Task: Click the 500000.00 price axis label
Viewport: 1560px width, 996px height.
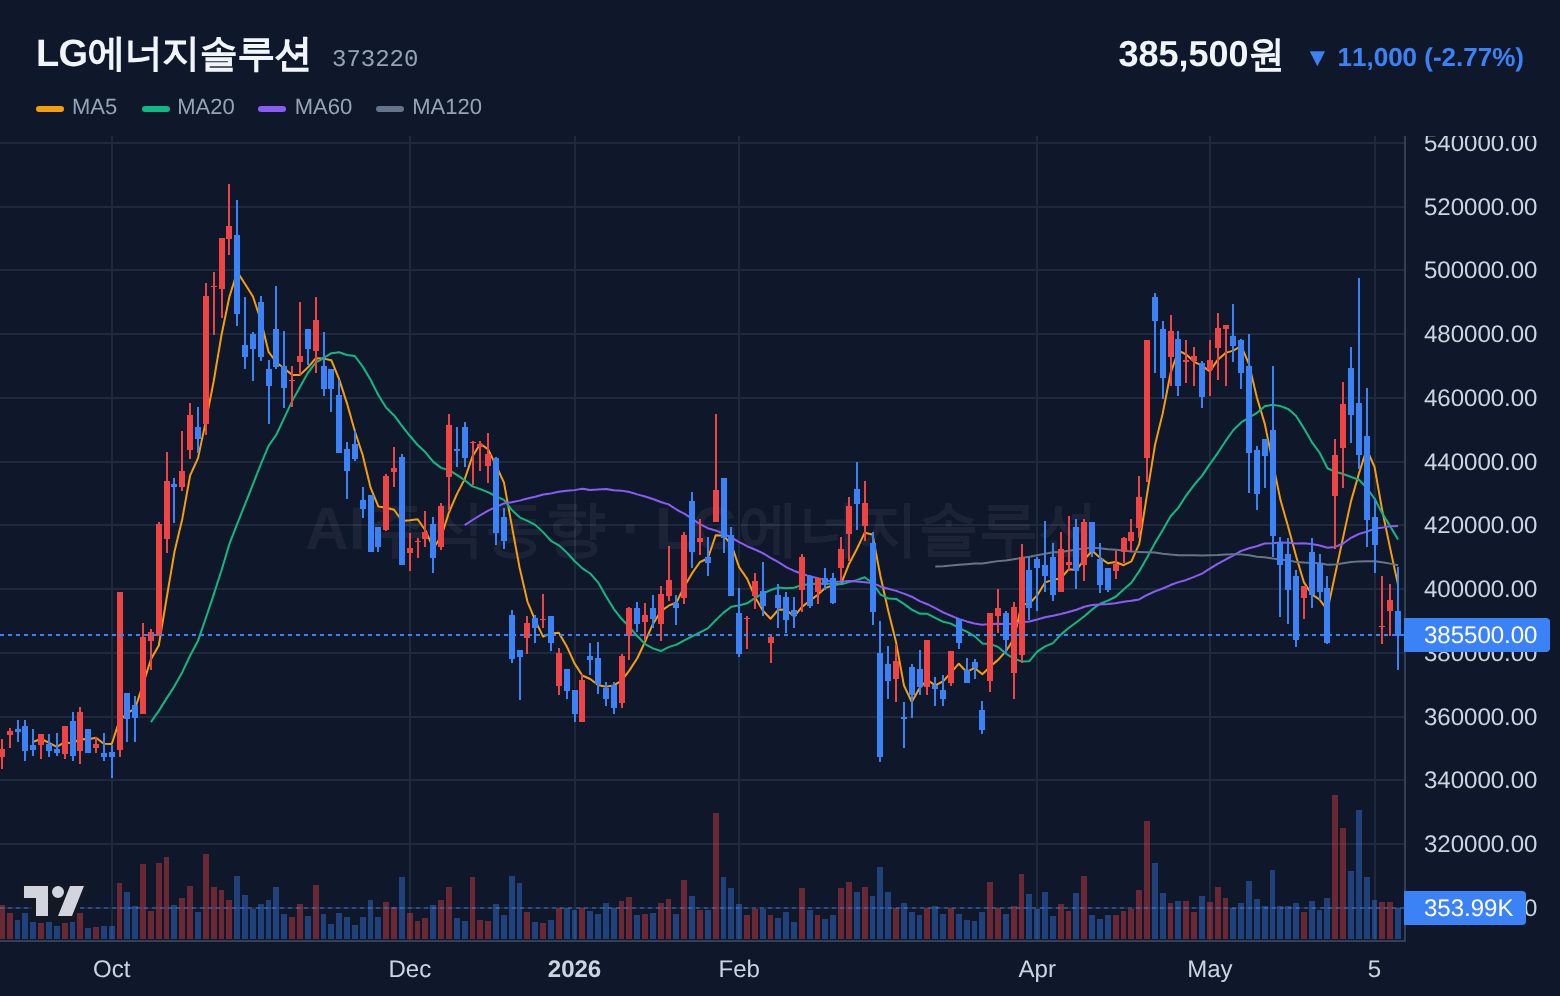Action: coord(1480,270)
